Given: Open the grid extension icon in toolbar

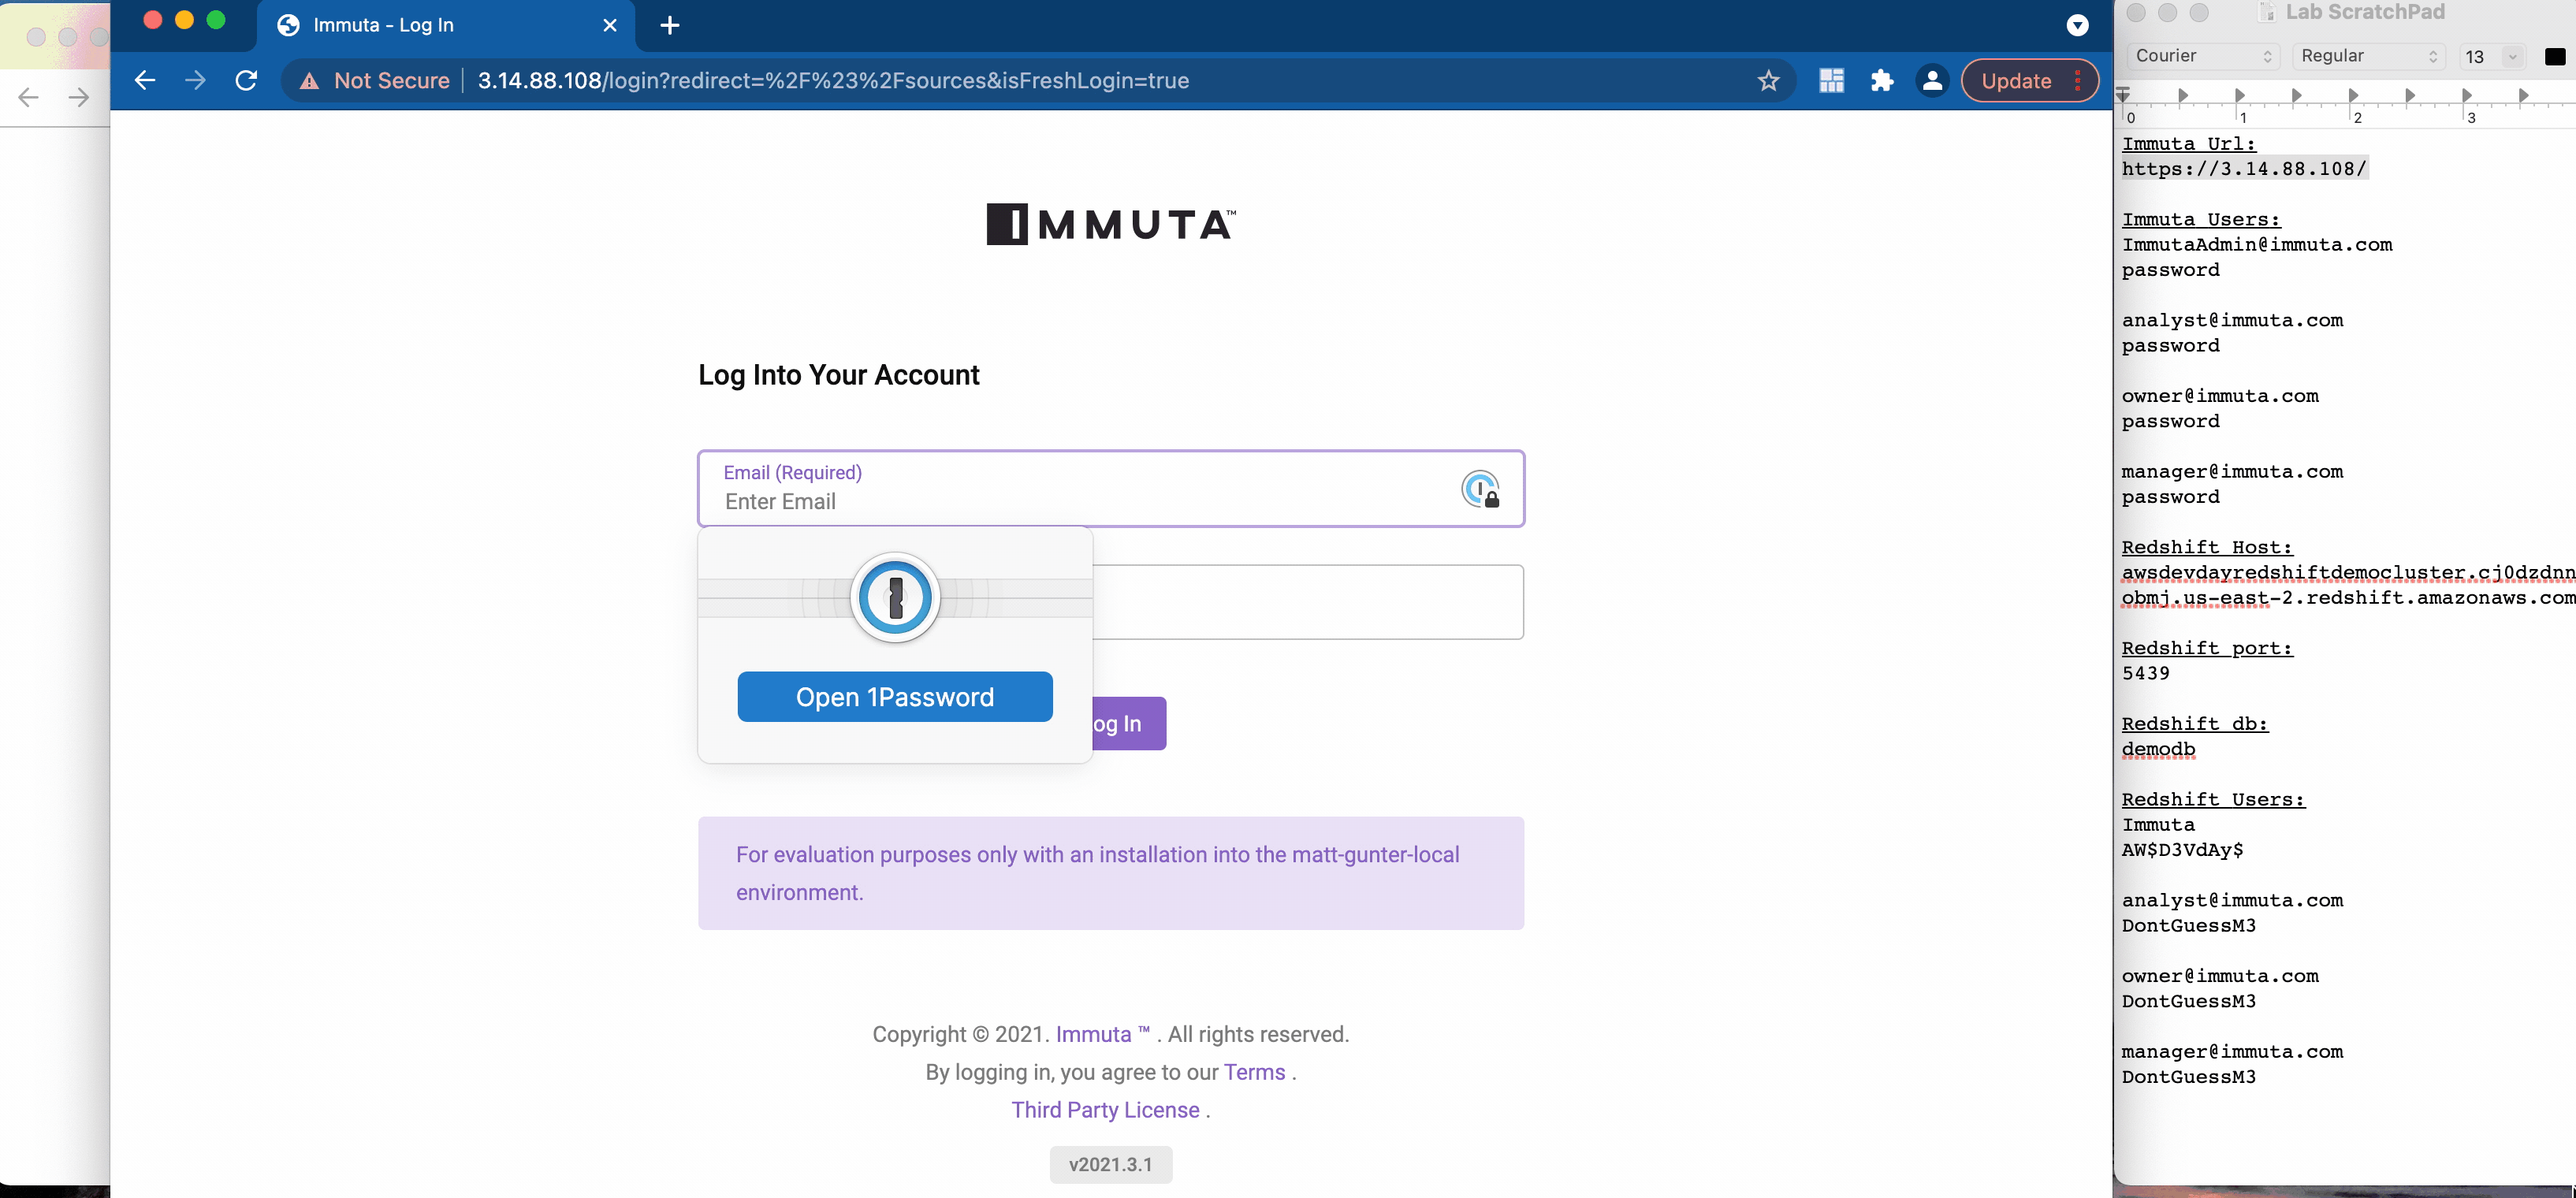Looking at the screenshot, I should tap(1831, 81).
